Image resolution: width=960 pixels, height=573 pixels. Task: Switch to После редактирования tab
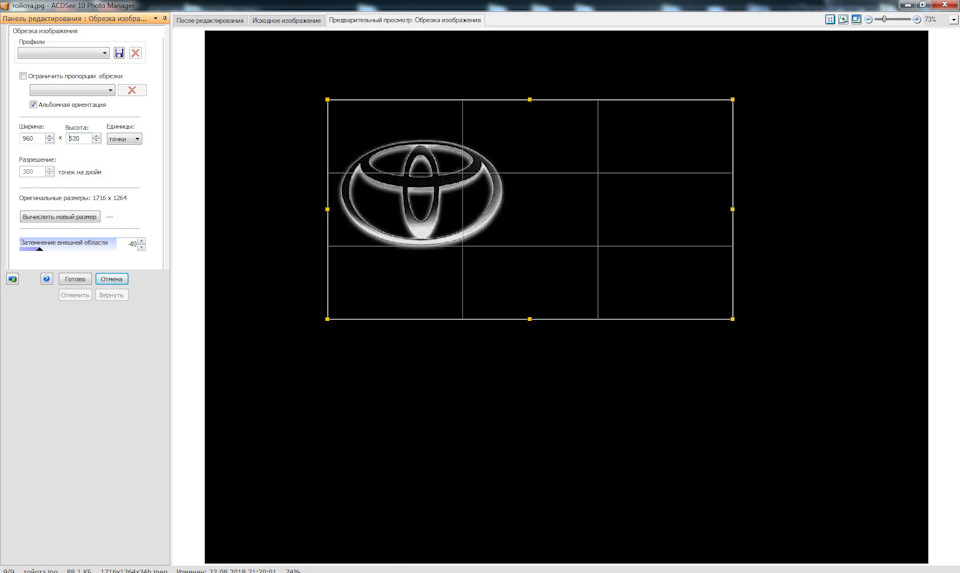click(x=210, y=20)
